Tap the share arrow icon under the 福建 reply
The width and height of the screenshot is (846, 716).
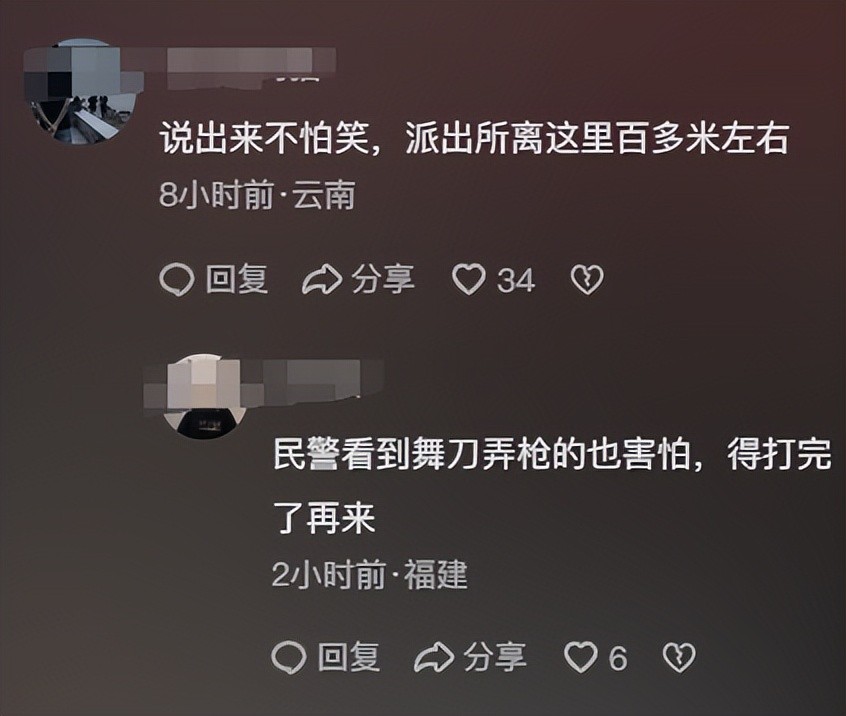[434, 658]
